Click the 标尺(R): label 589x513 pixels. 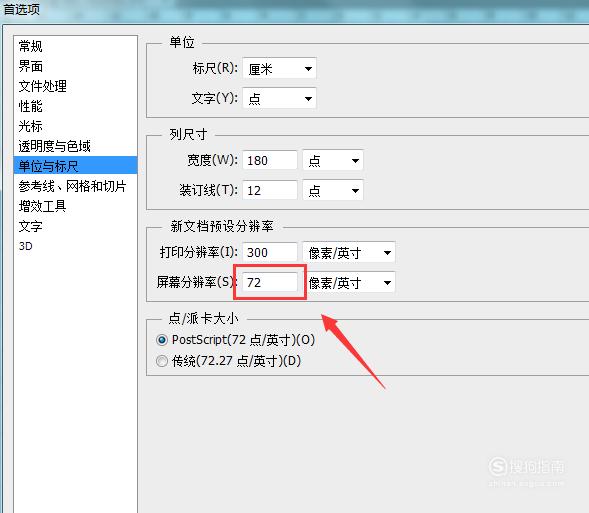pos(215,68)
